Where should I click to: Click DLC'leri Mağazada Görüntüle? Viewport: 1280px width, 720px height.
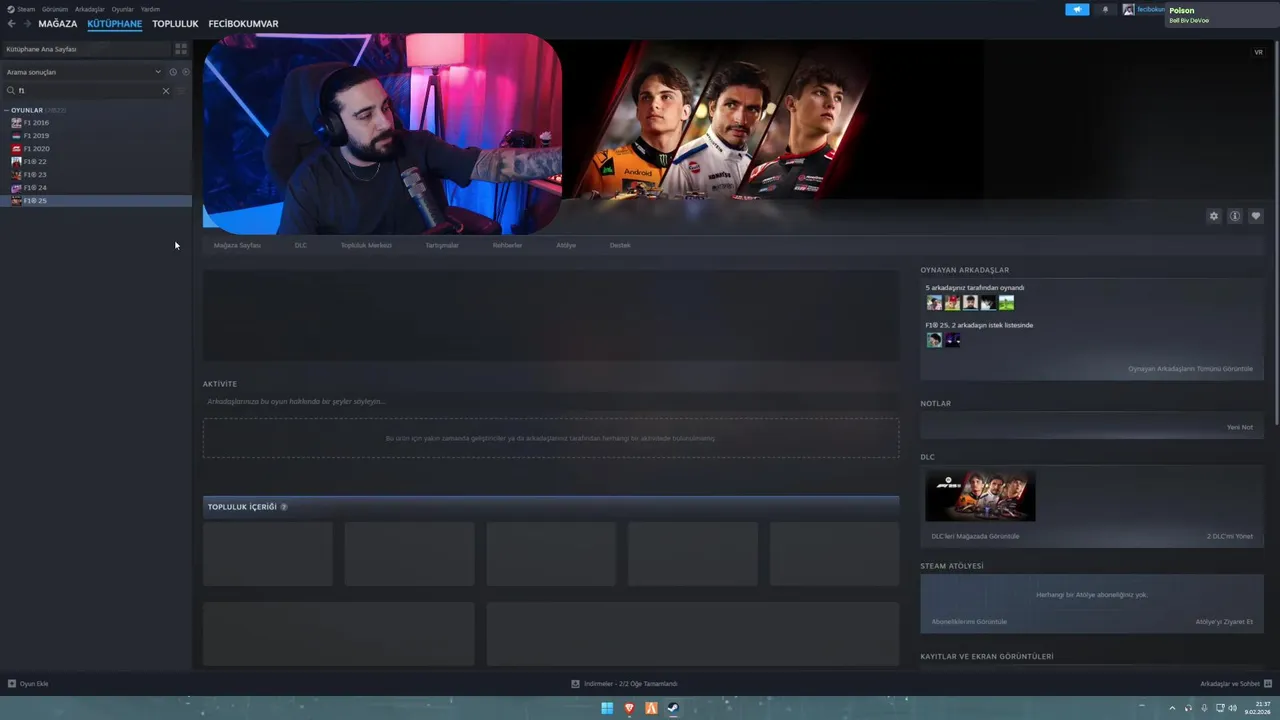[975, 536]
